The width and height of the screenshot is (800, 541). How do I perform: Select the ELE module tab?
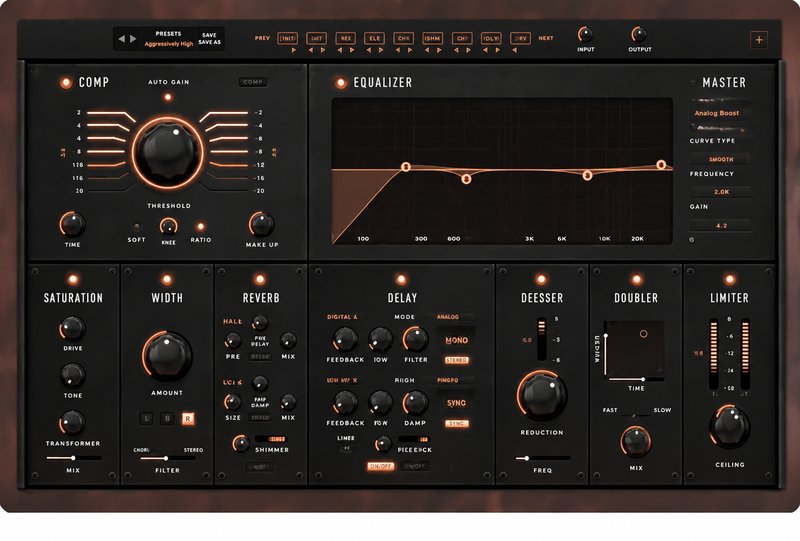374,38
